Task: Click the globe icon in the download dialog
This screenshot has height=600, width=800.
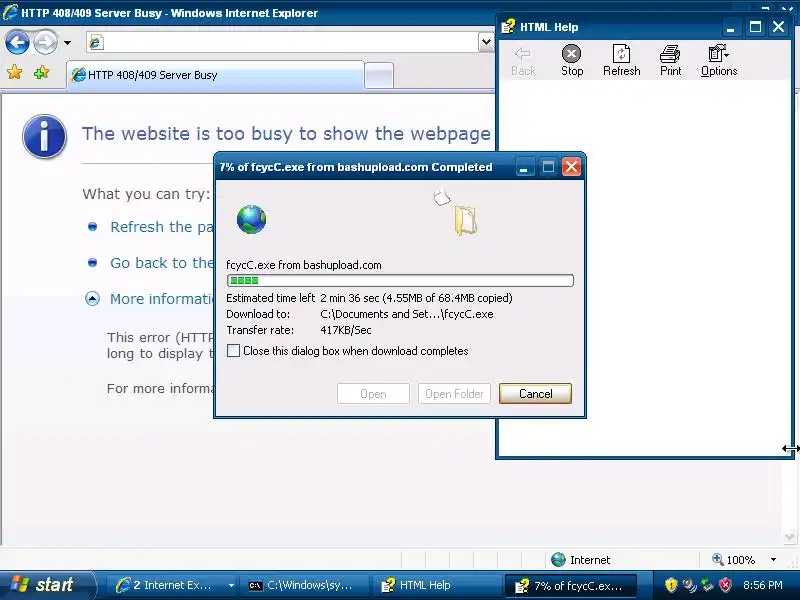Action: 252,219
